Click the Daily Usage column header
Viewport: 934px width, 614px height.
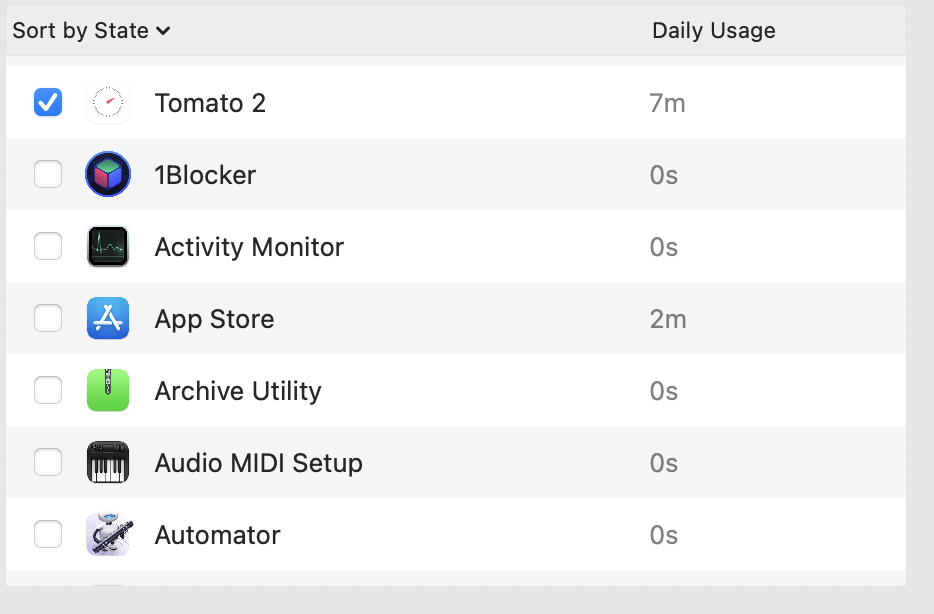coord(713,31)
